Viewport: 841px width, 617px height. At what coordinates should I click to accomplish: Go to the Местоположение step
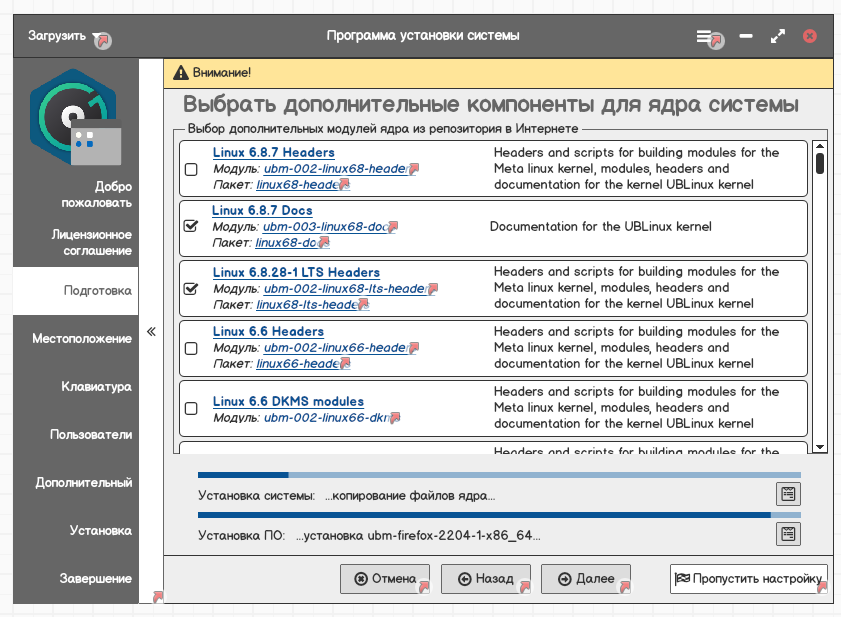pos(81,338)
